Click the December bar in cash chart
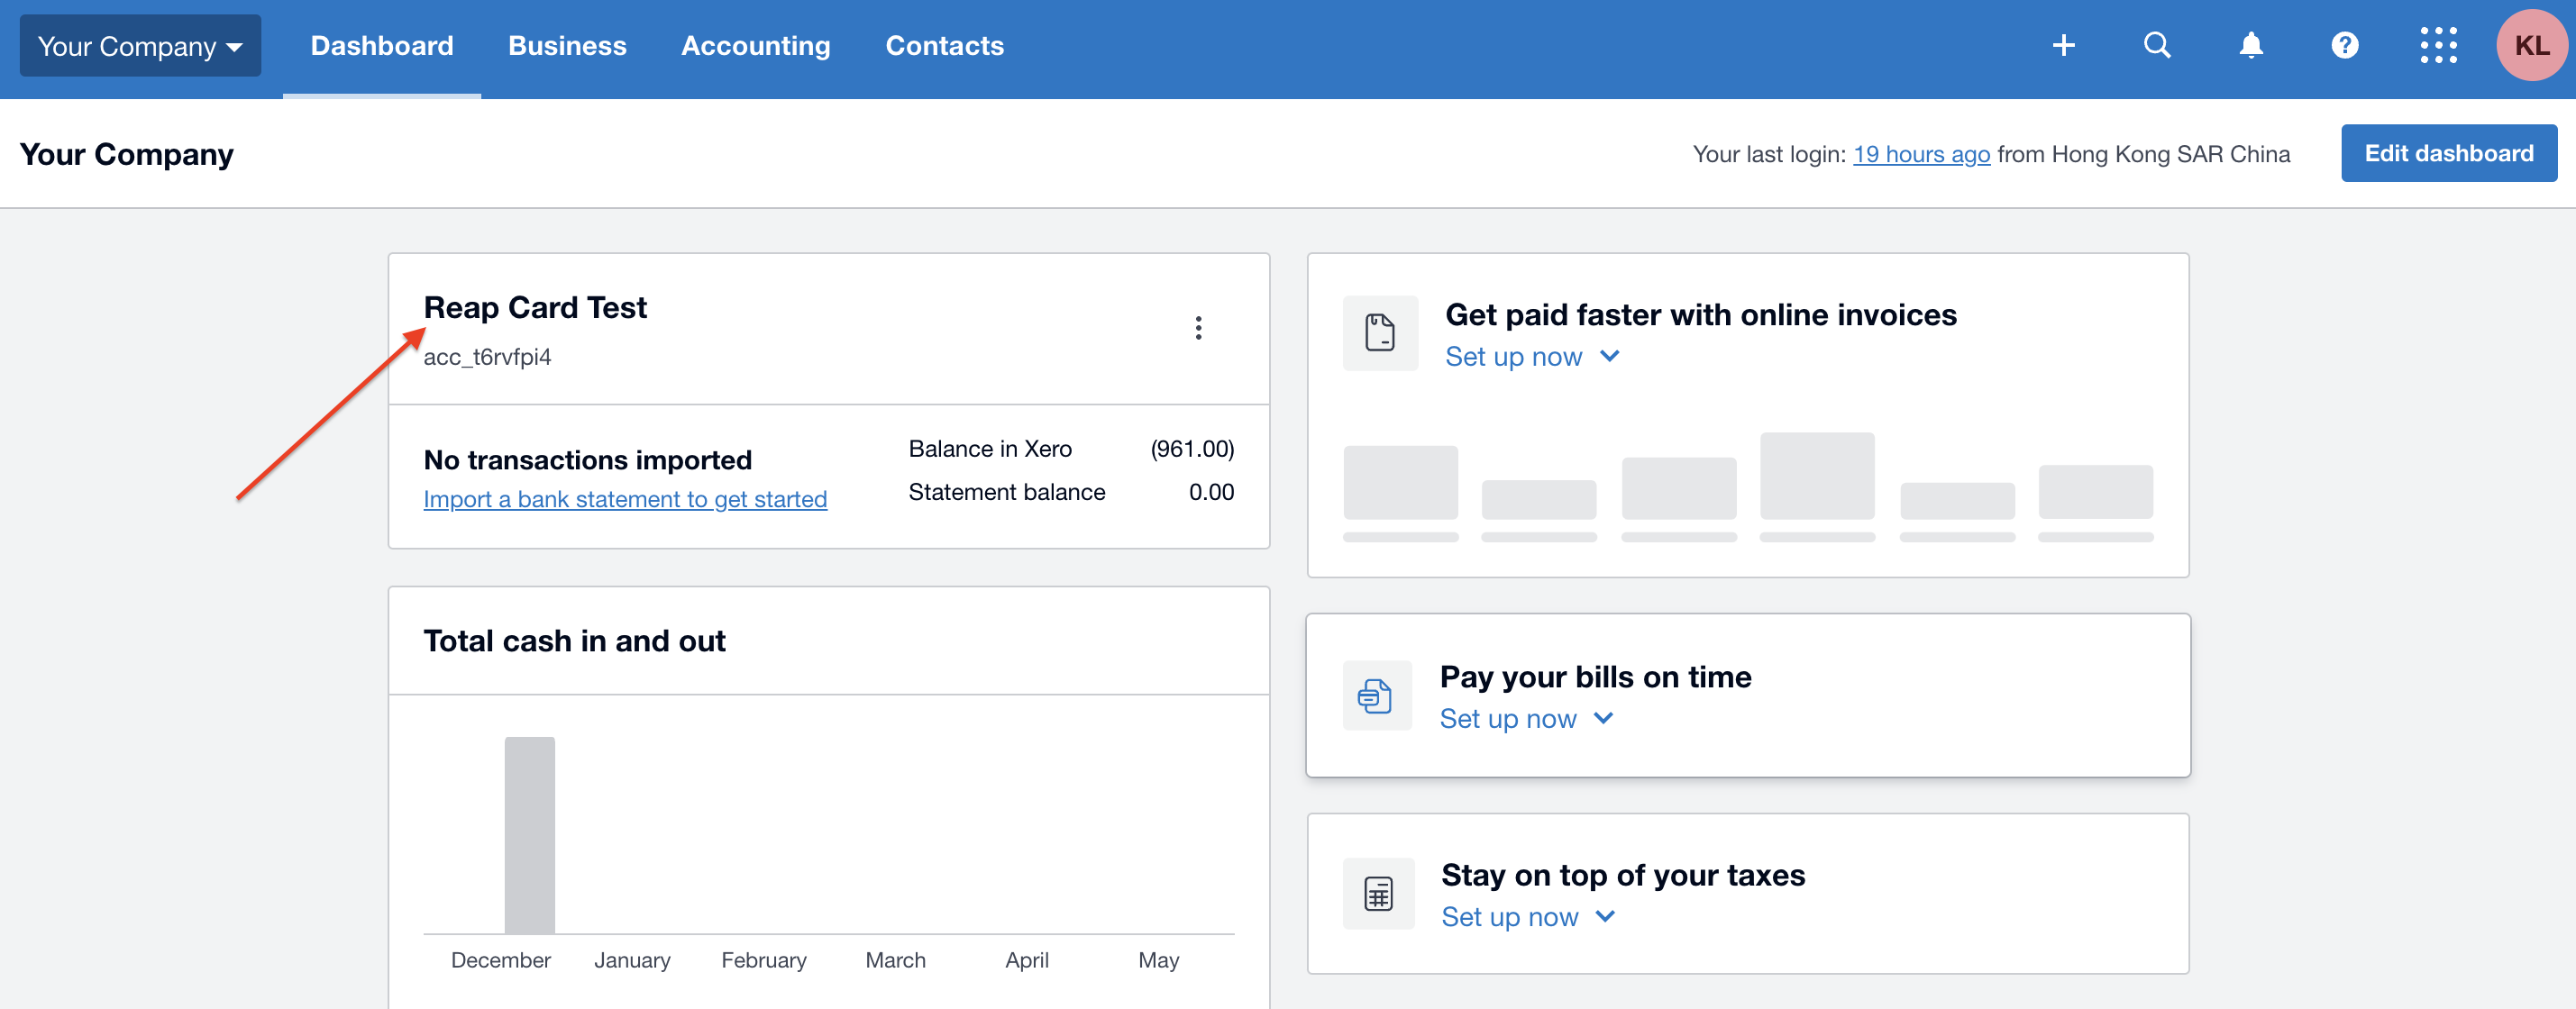This screenshot has height=1009, width=2576. 529,834
